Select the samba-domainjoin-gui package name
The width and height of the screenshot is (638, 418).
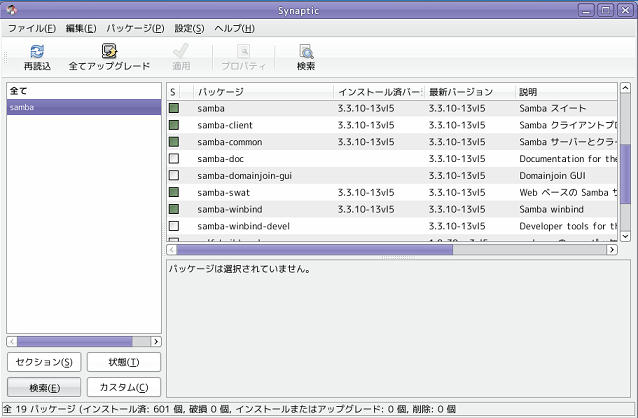[x=245, y=176]
